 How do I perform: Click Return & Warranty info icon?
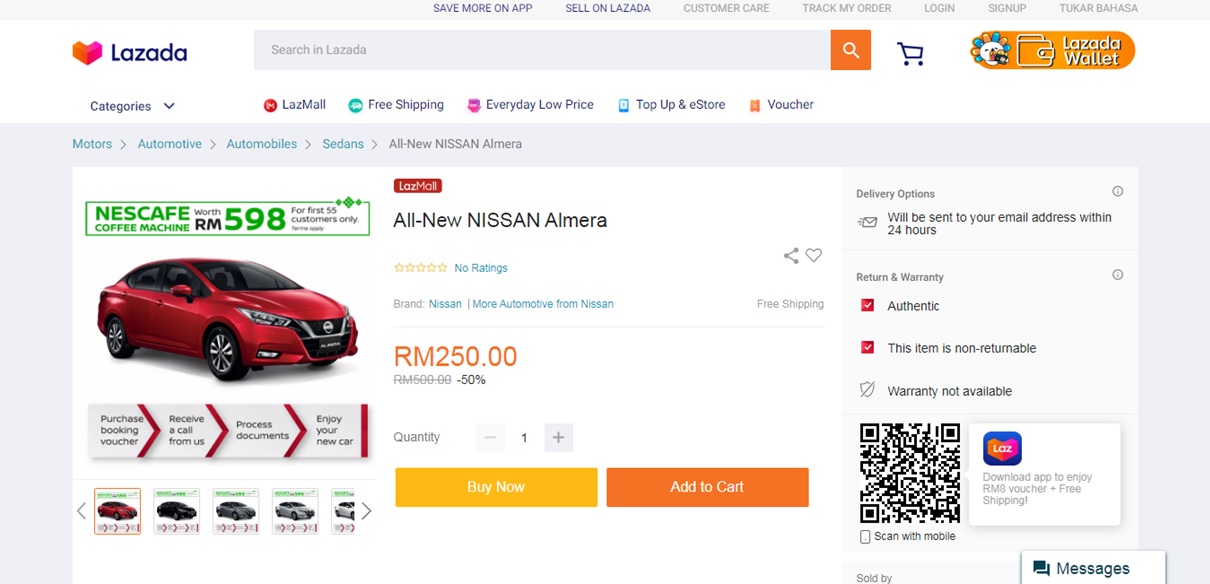coord(1118,275)
